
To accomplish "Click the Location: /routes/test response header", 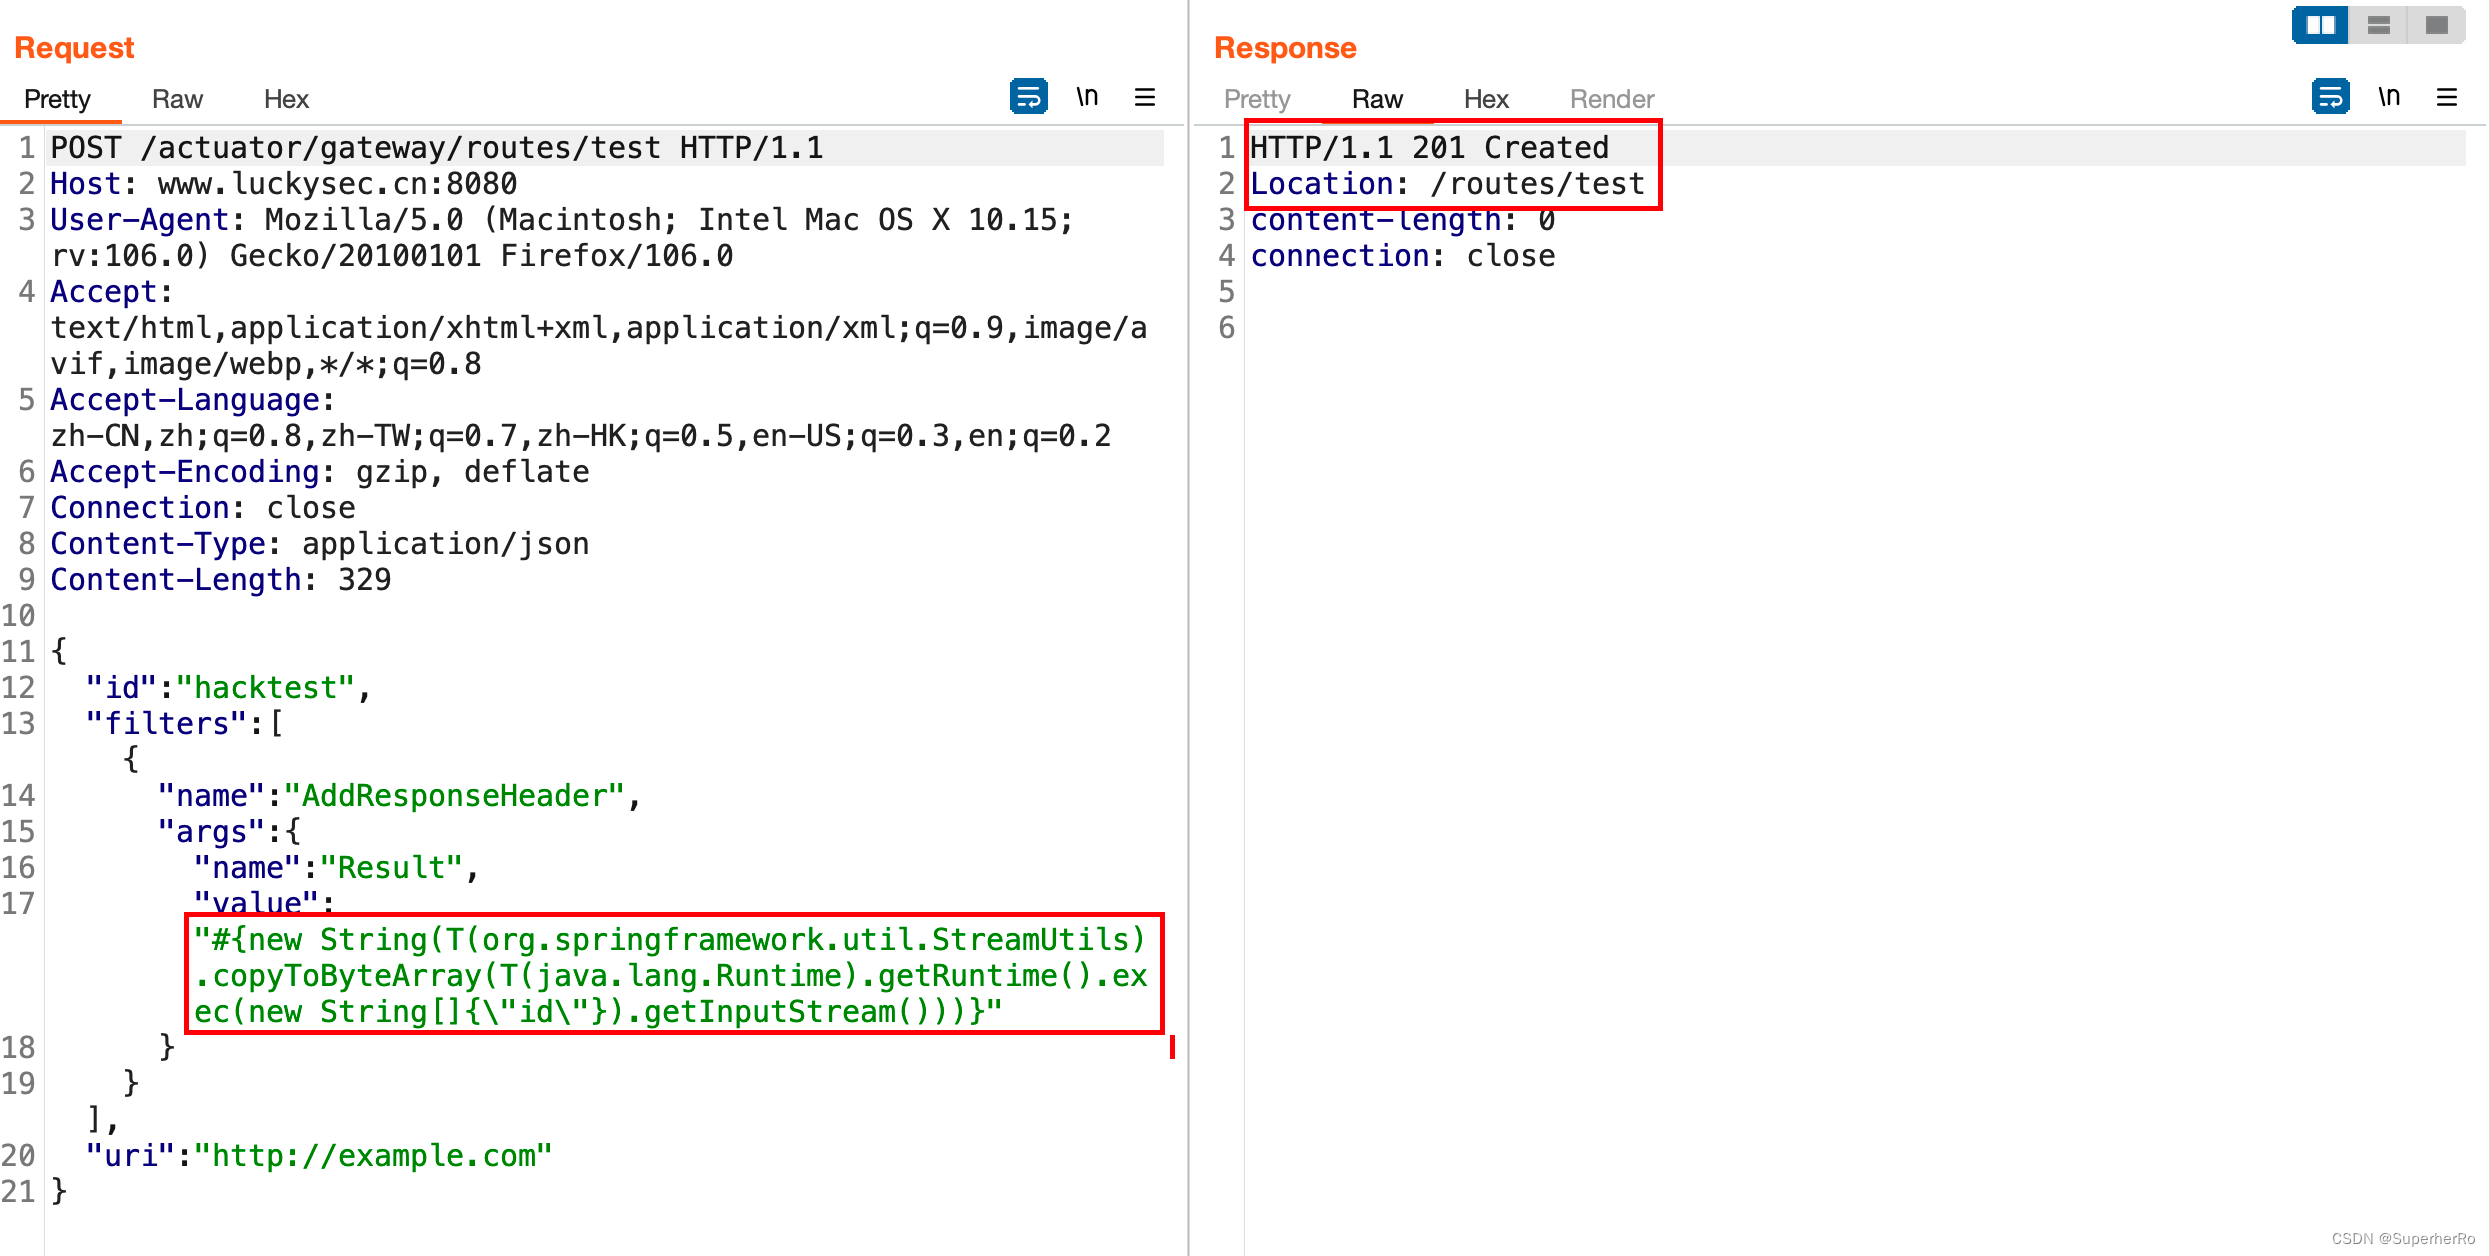I will 1448,184.
